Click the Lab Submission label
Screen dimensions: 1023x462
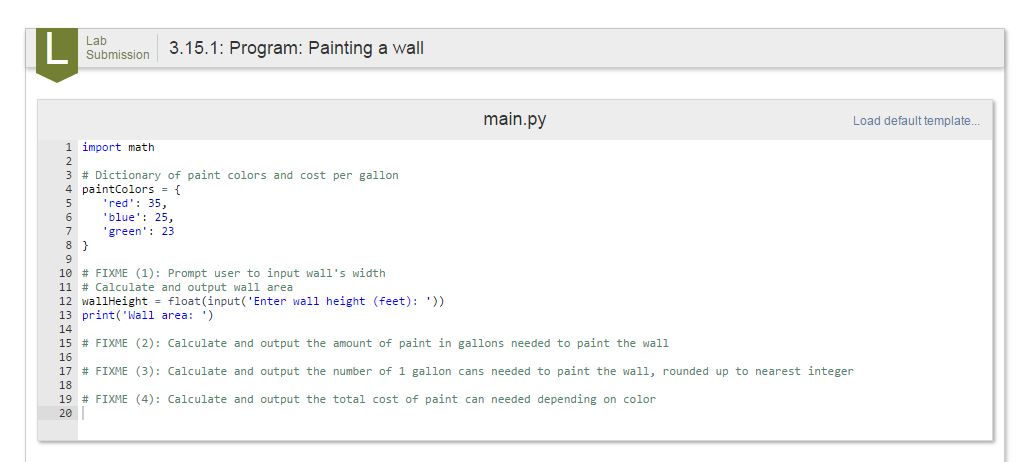click(x=117, y=48)
